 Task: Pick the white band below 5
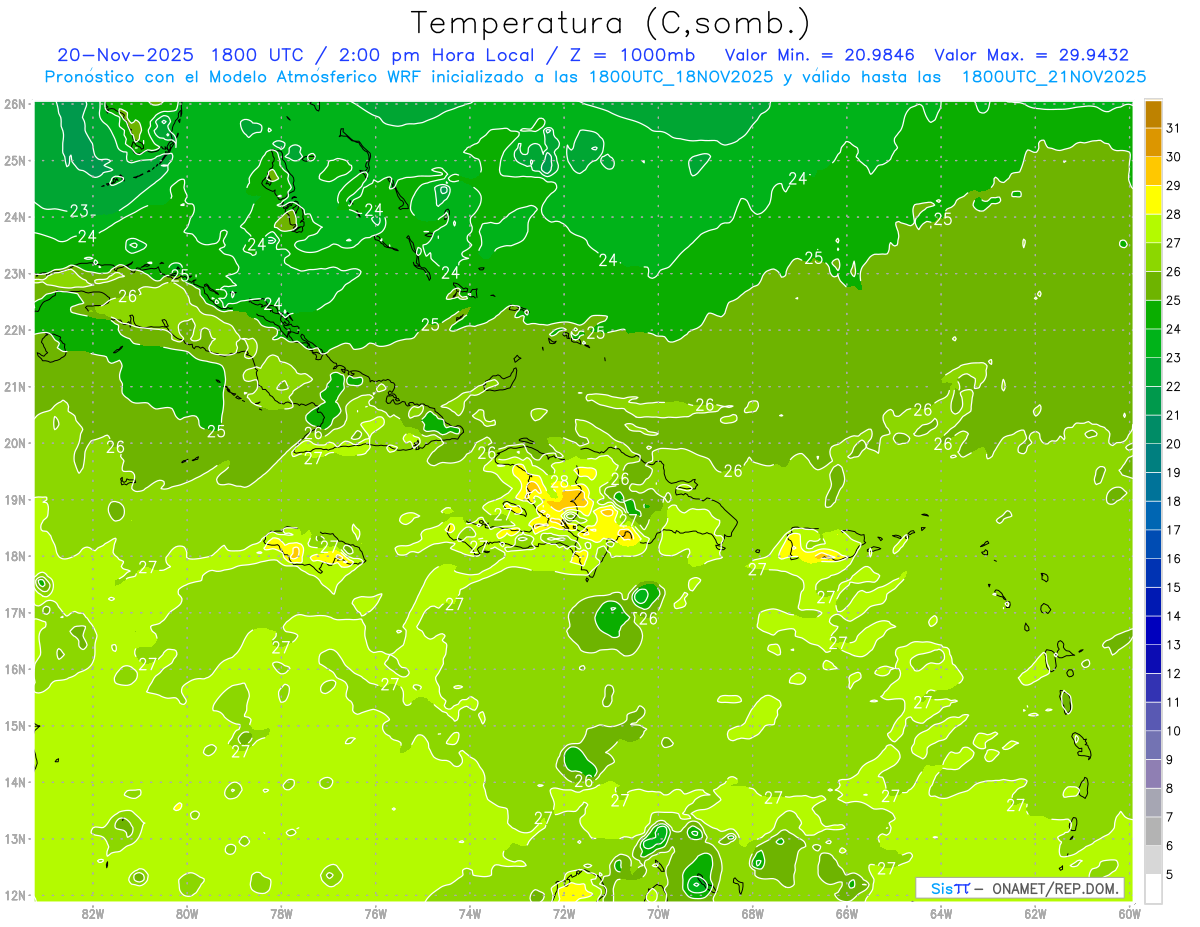[1154, 888]
